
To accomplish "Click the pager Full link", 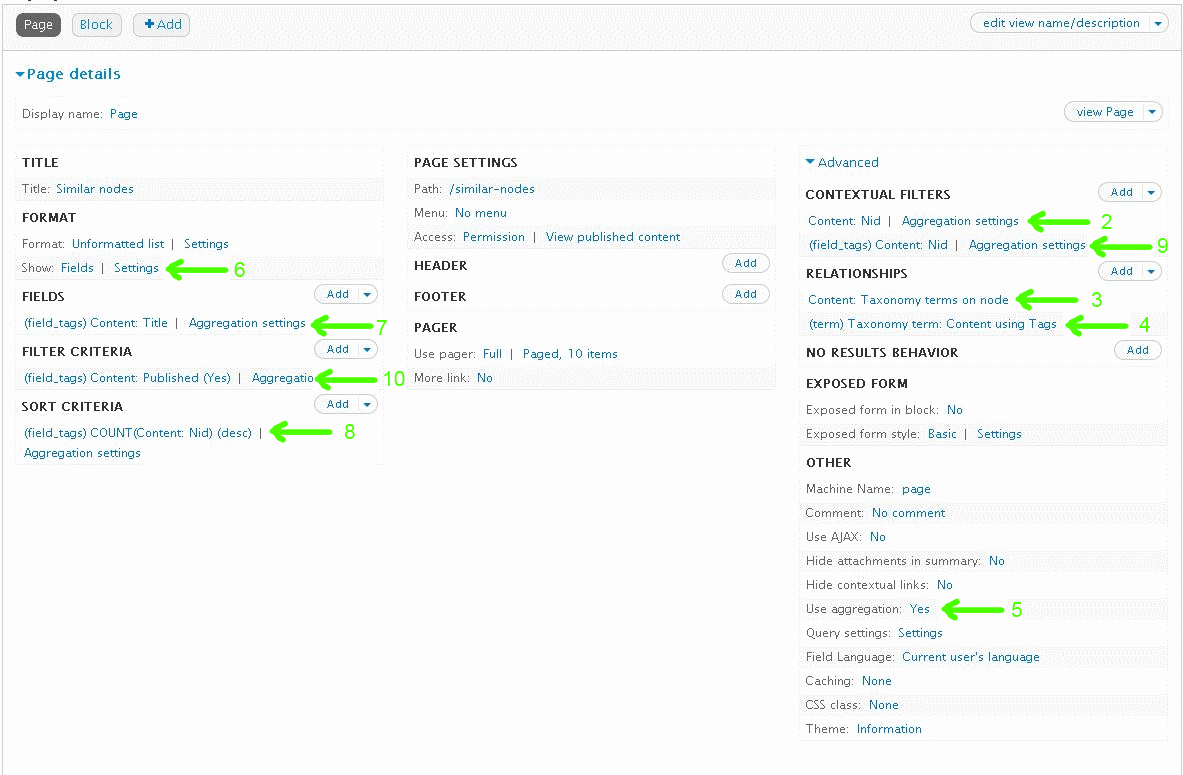I will tap(492, 354).
